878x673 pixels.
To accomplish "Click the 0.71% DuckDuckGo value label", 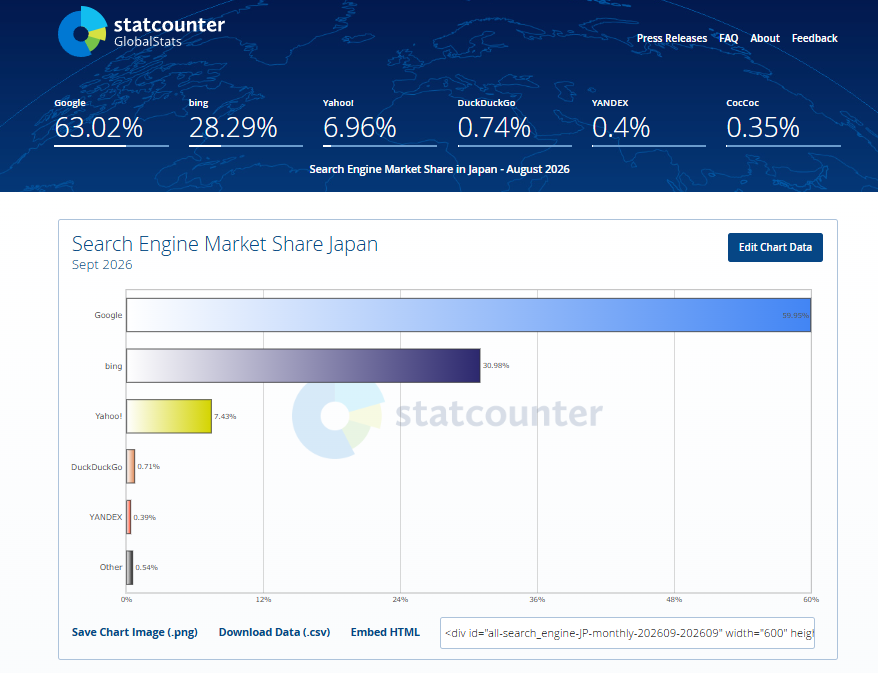I will click(148, 466).
